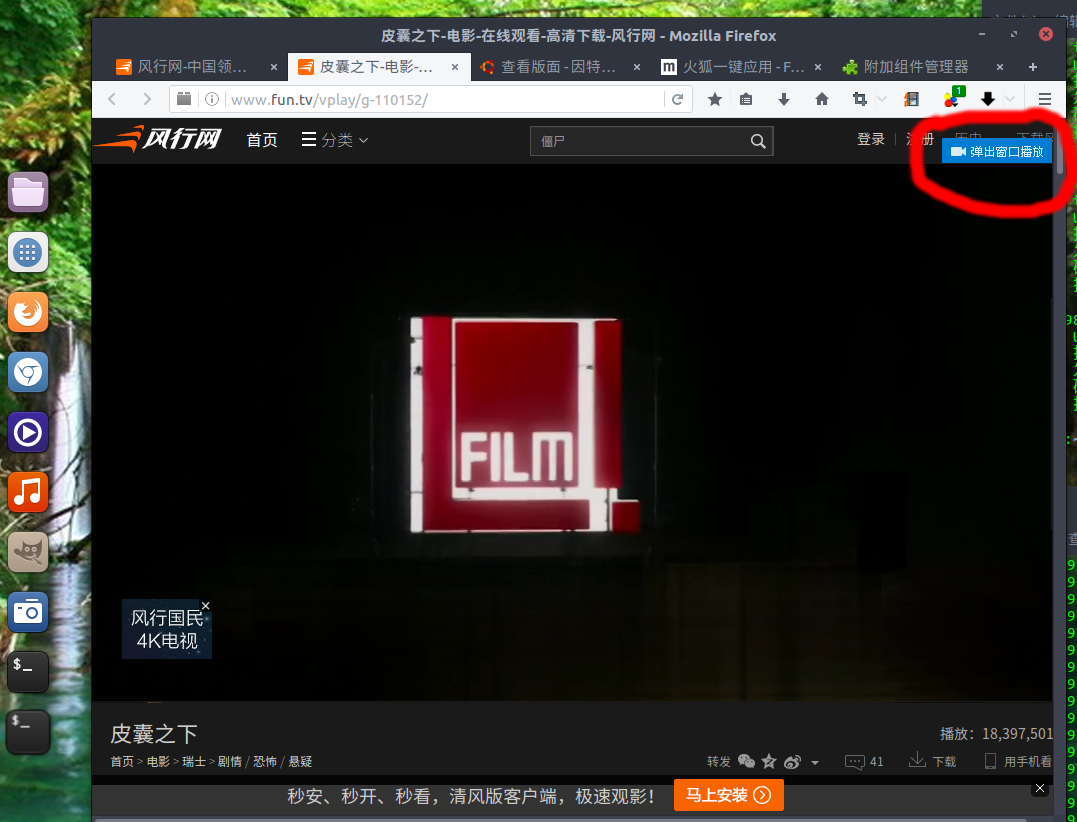This screenshot has height=822, width=1077.
Task: Click the colored balls extension with badge 1
Action: (x=953, y=98)
